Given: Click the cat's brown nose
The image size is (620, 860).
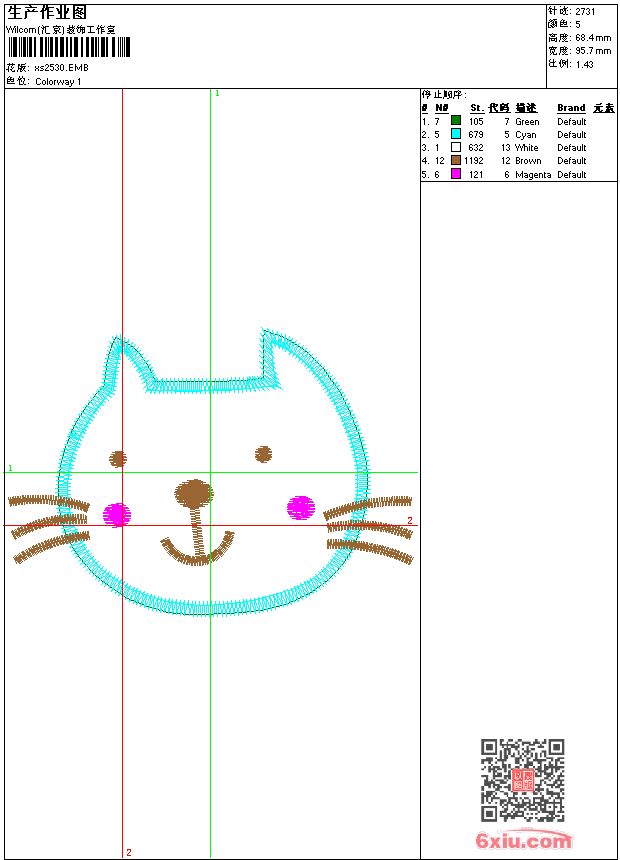Looking at the screenshot, I should click(194, 493).
